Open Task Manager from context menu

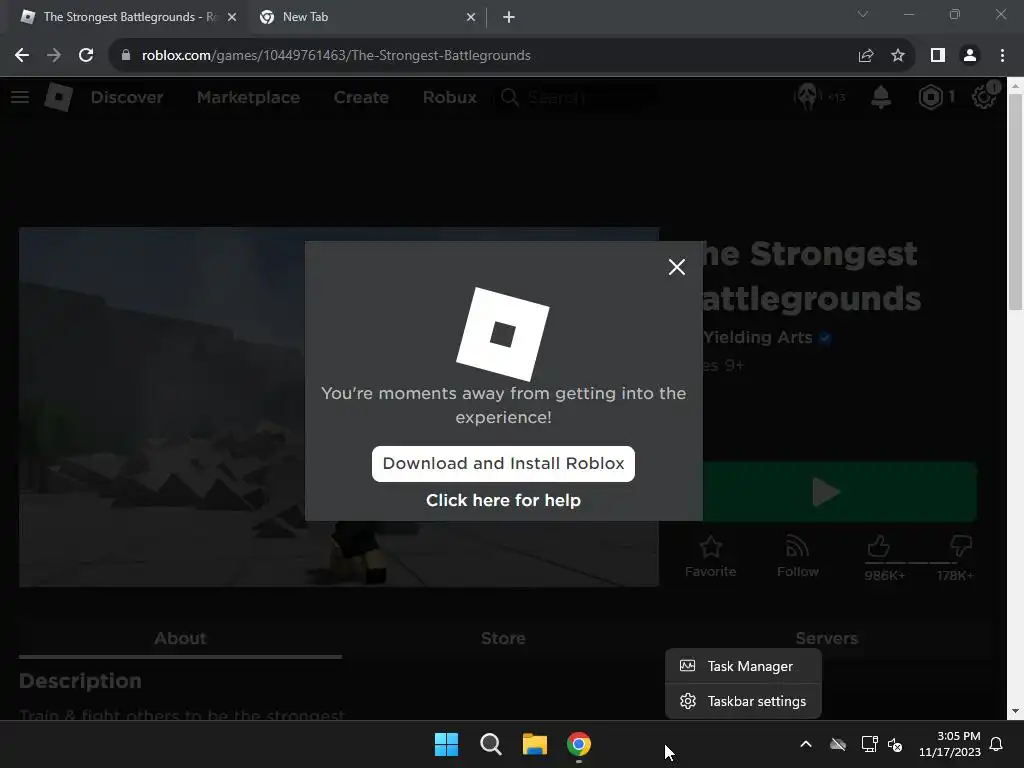coord(743,666)
